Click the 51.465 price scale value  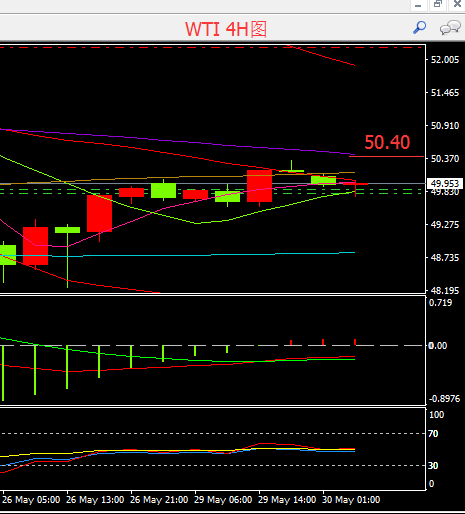click(445, 93)
